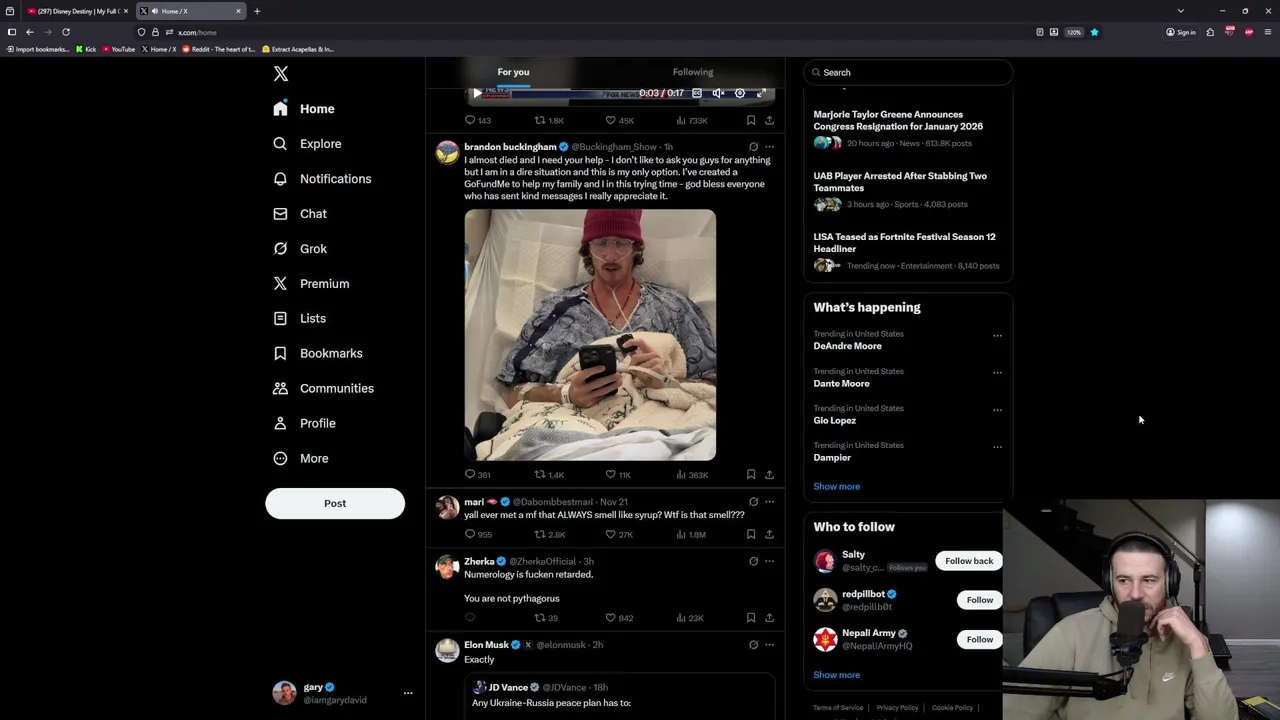Open Chat from the sidebar

pyautogui.click(x=300, y=214)
